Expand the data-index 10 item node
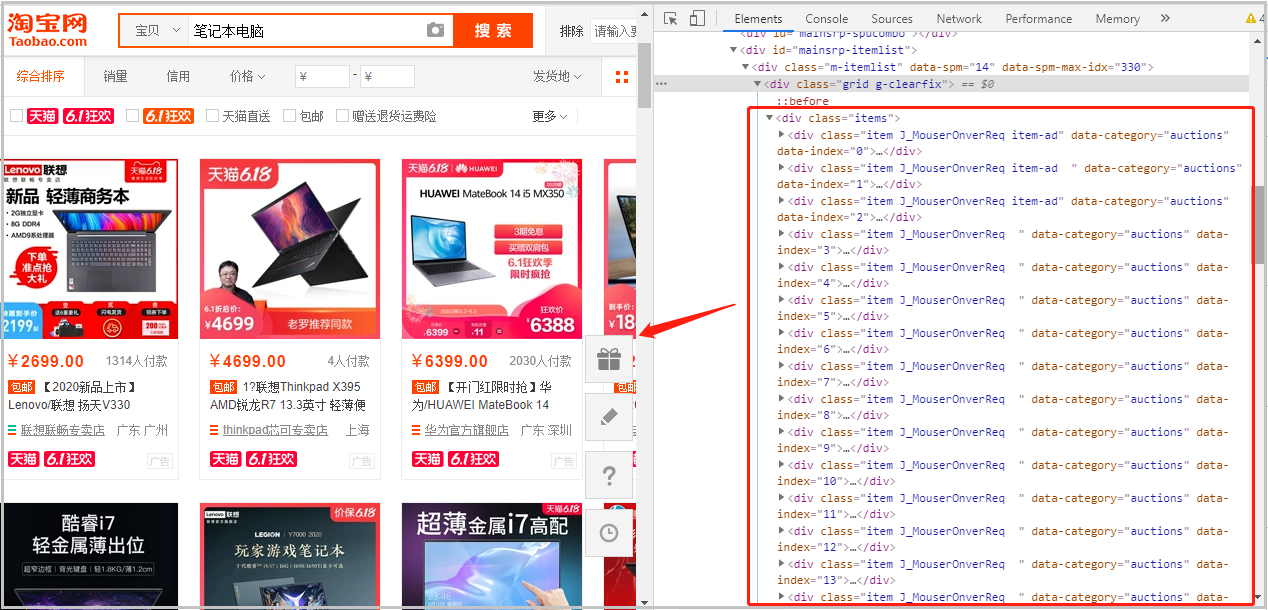Viewport: 1268px width, 610px height. [x=782, y=465]
